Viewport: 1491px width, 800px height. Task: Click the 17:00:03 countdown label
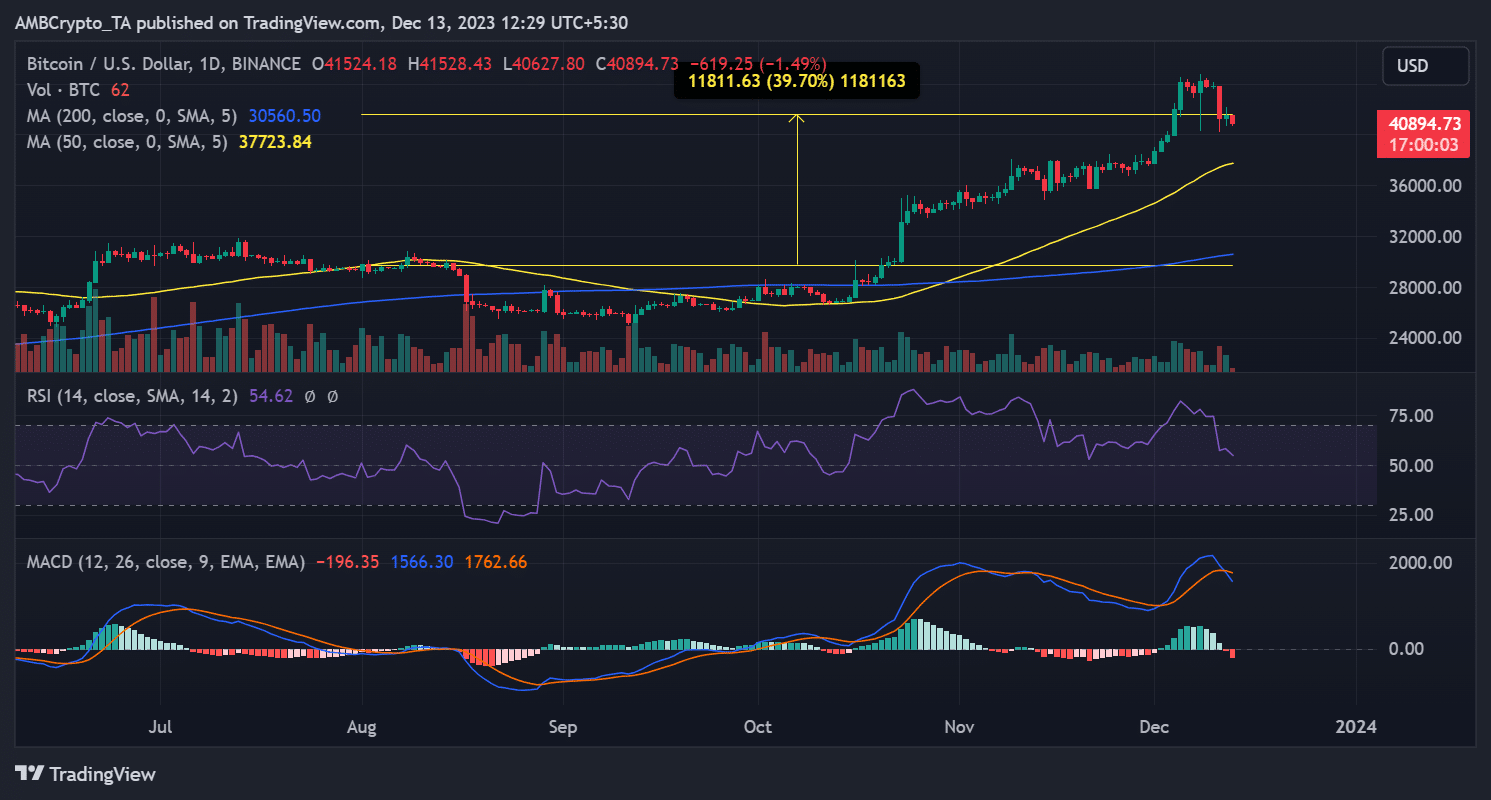pos(1424,145)
